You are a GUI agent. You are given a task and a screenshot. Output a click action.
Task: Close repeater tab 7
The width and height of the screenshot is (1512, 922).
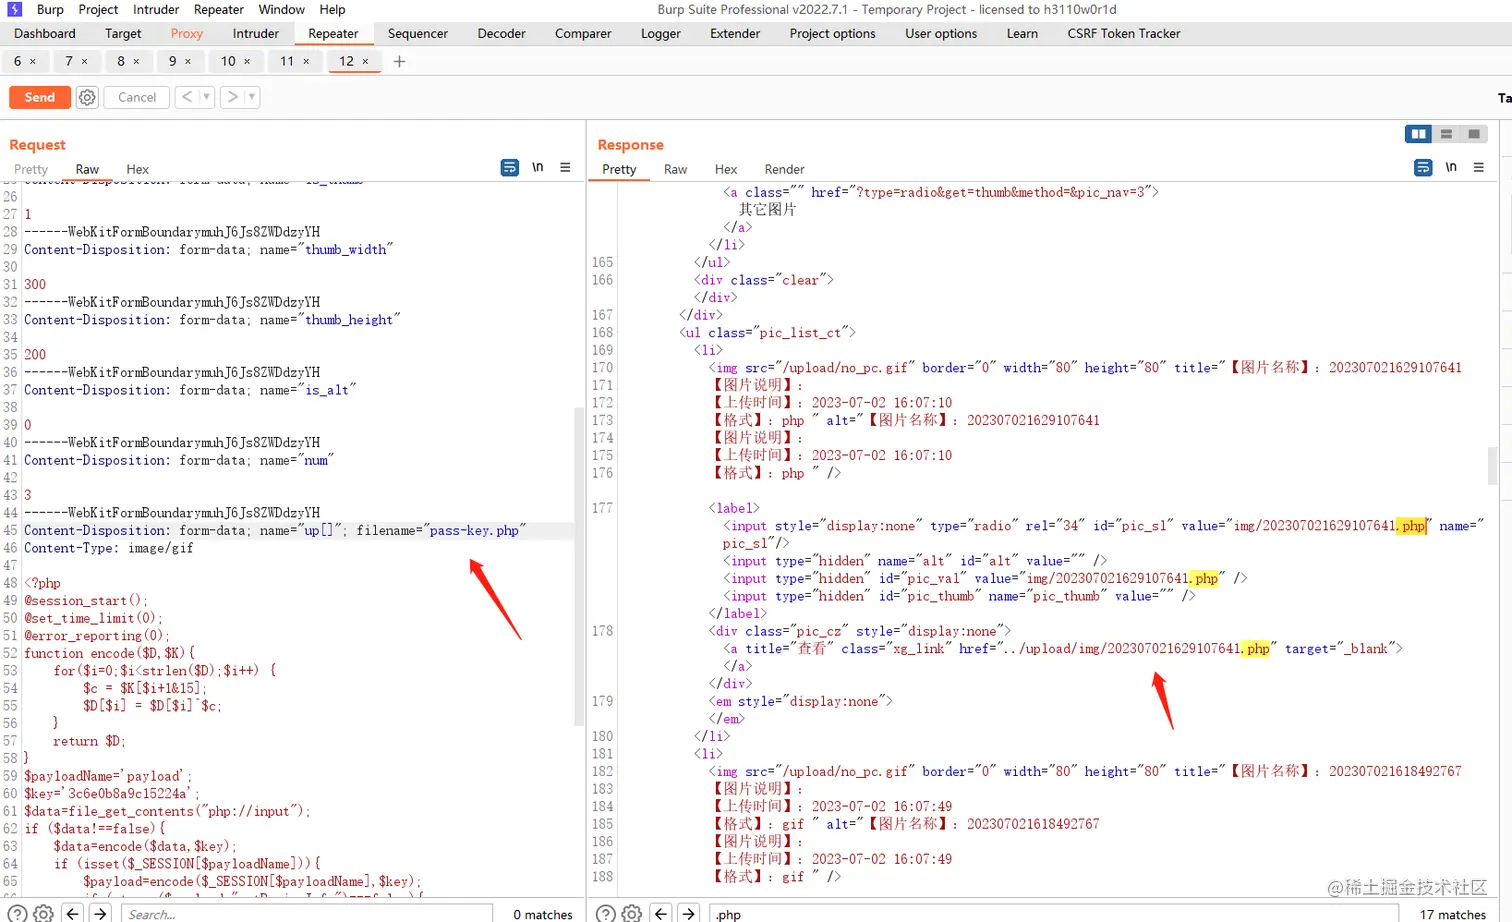pos(84,62)
